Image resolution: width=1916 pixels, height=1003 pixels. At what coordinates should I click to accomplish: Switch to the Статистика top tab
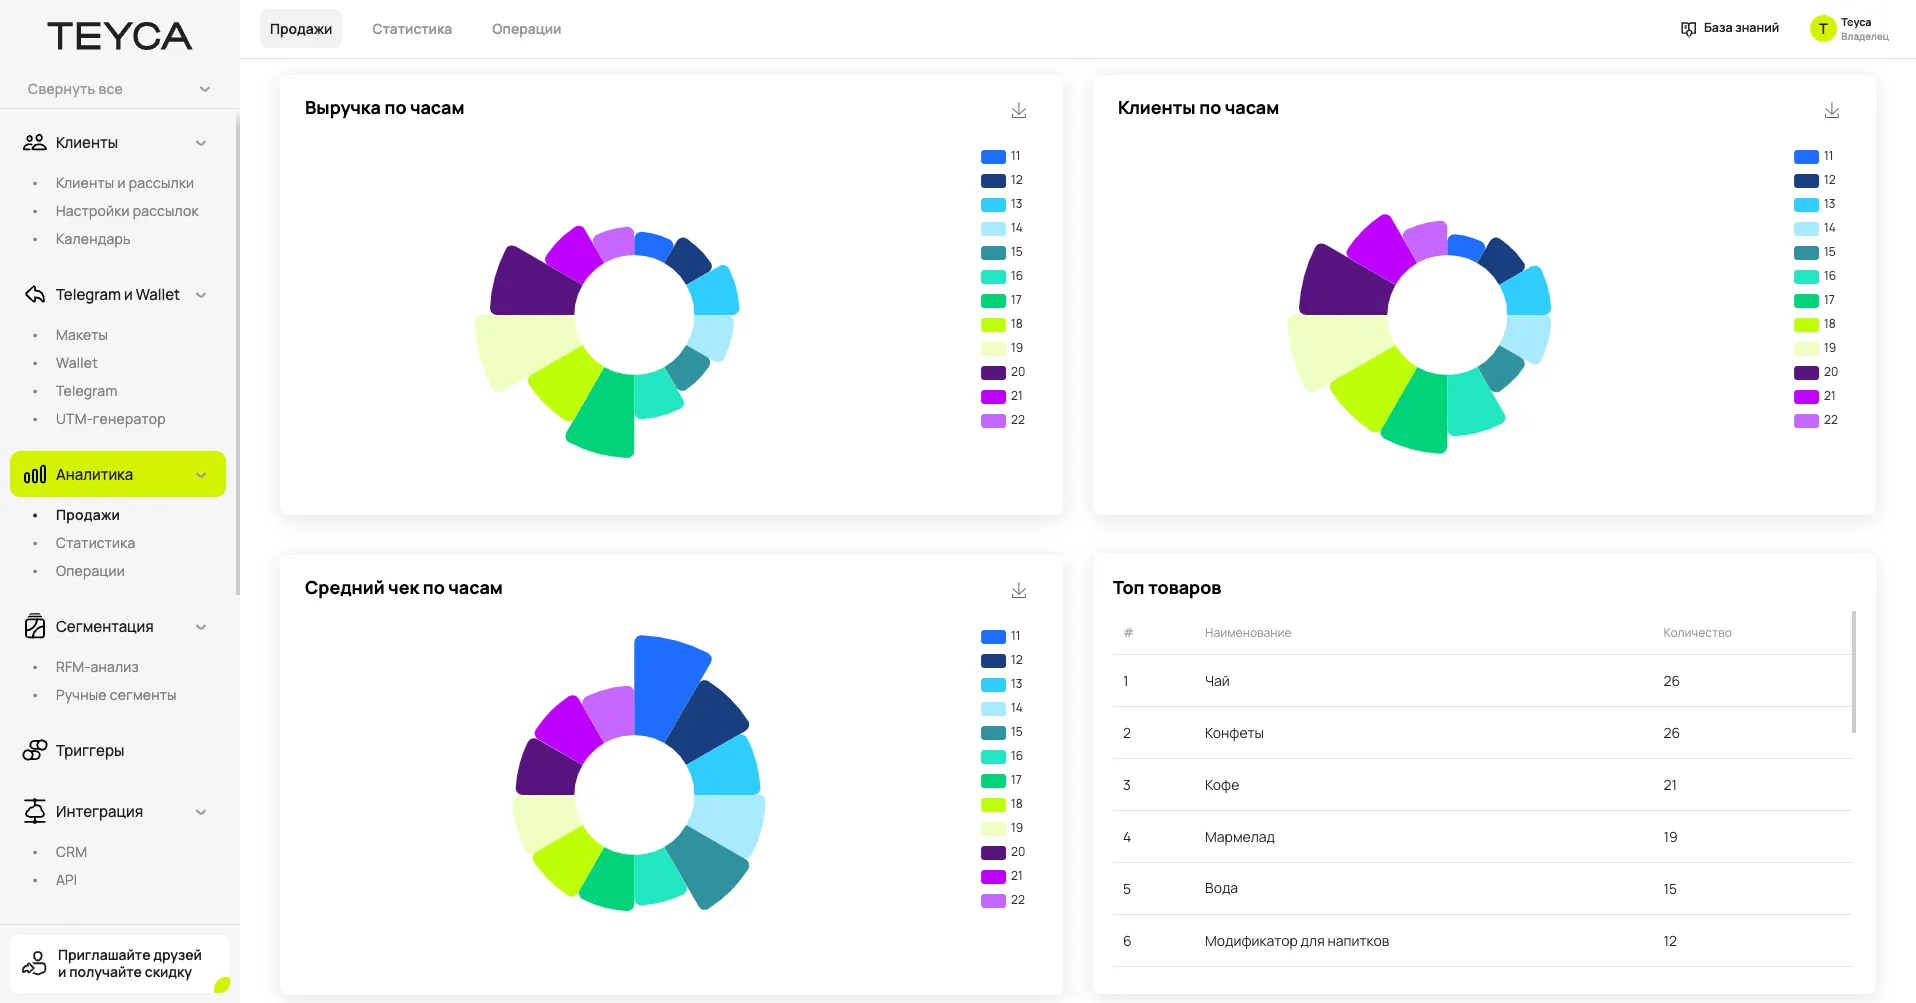click(411, 29)
